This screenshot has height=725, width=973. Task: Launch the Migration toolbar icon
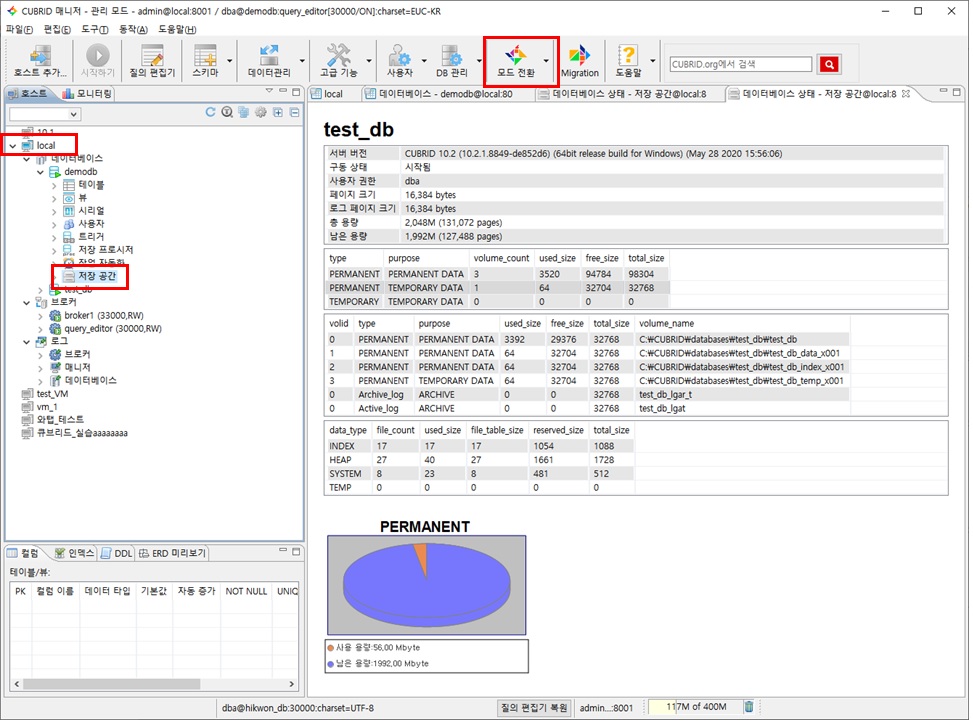tap(580, 61)
